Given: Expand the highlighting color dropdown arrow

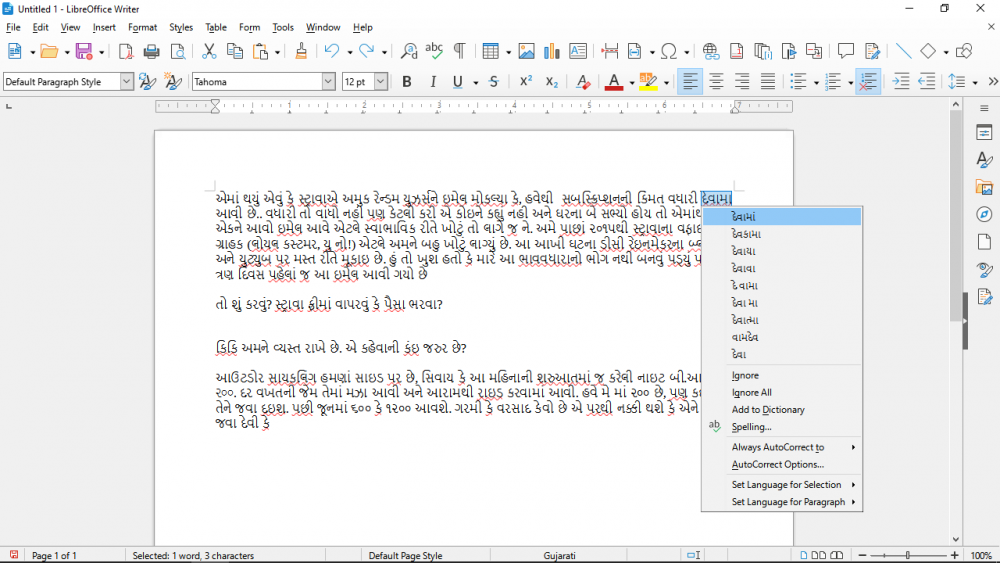Looking at the screenshot, I should [x=666, y=82].
